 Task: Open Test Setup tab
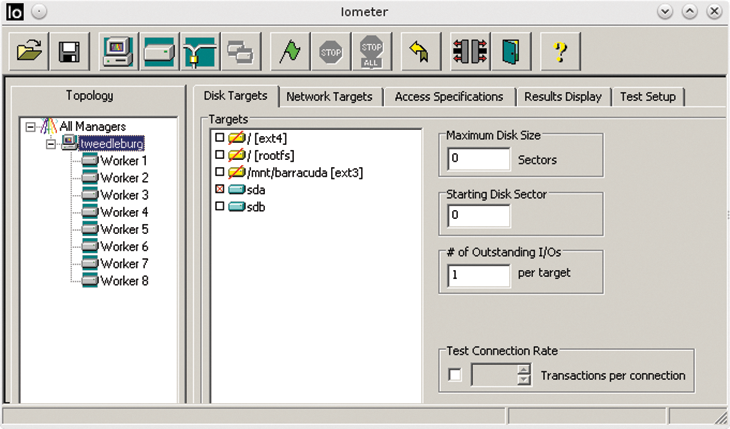648,97
